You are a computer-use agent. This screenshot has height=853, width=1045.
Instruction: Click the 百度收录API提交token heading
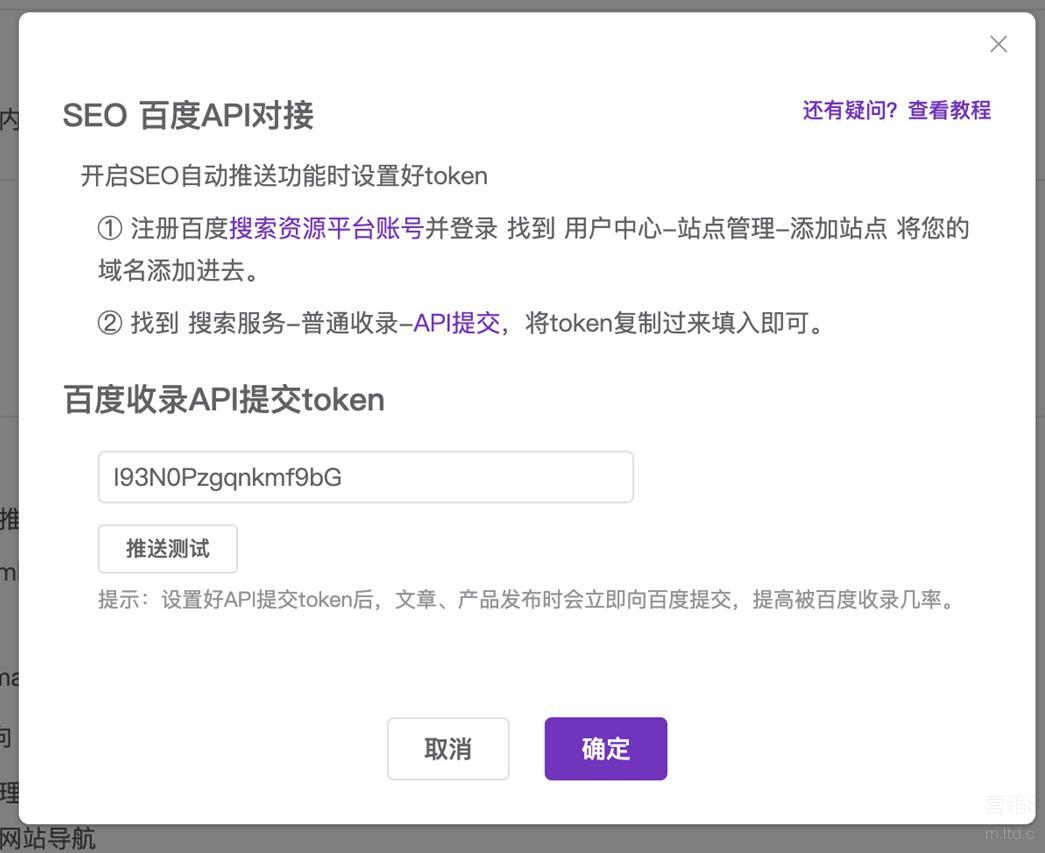click(224, 400)
